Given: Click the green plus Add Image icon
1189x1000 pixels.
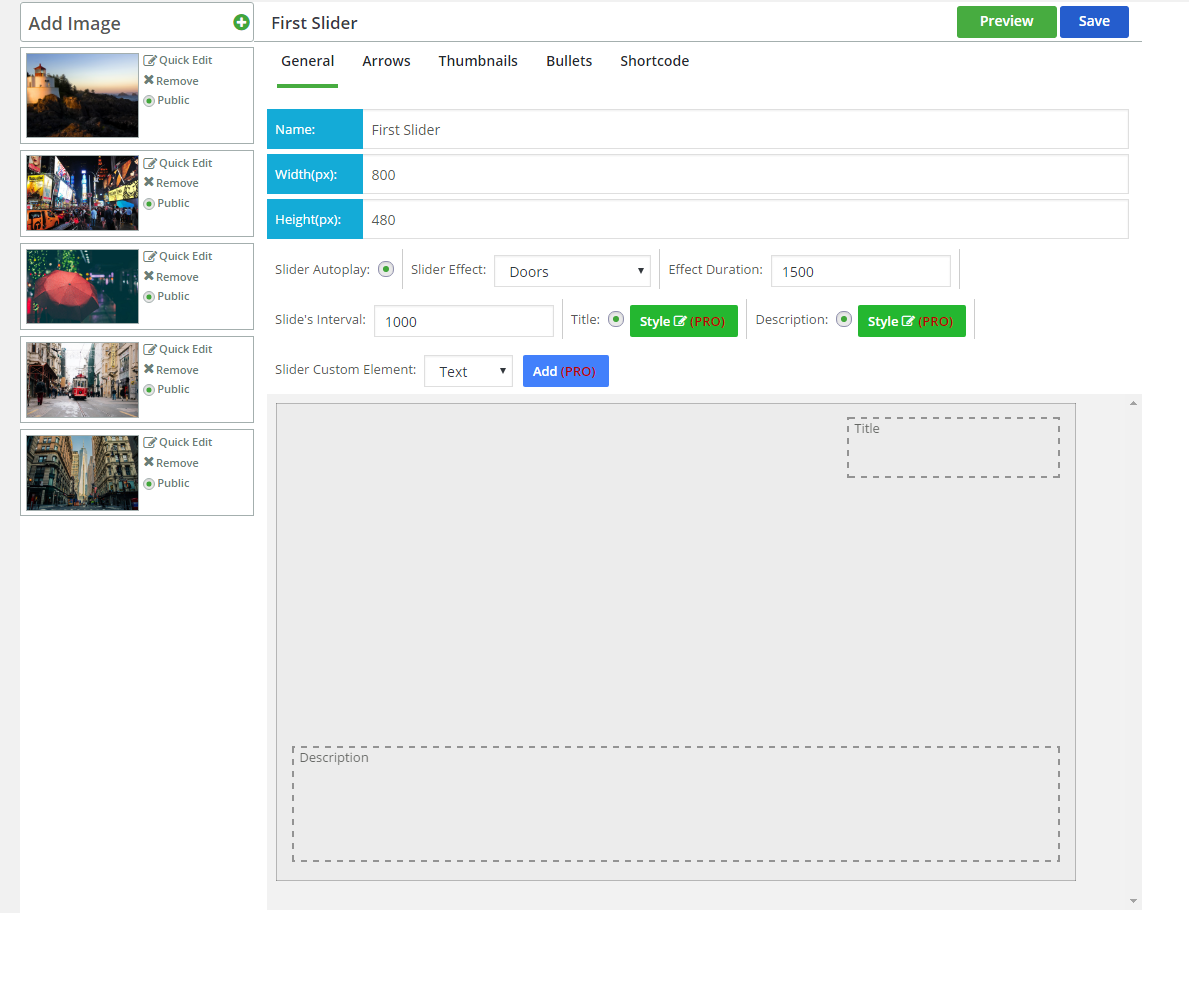Looking at the screenshot, I should pyautogui.click(x=241, y=23).
